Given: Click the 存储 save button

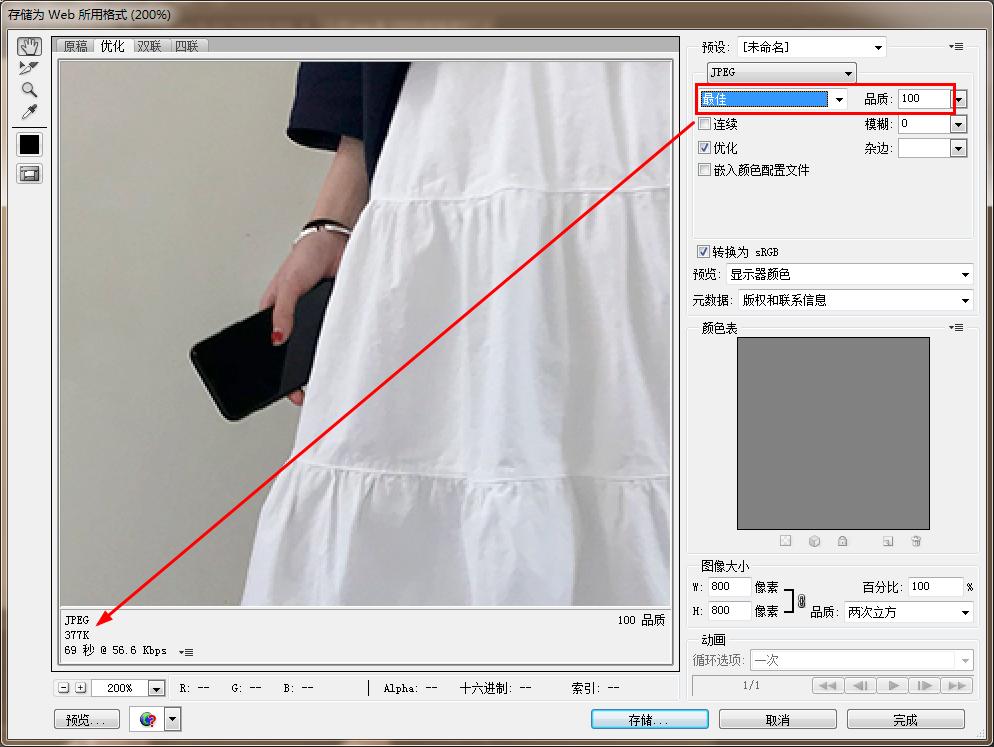Looking at the screenshot, I should coord(650,720).
